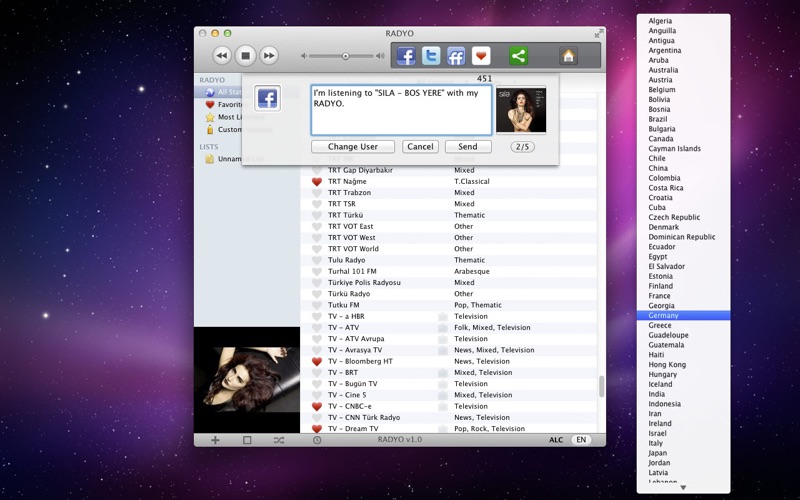Toggle favorite heart for TV – ATV

pos(317,328)
